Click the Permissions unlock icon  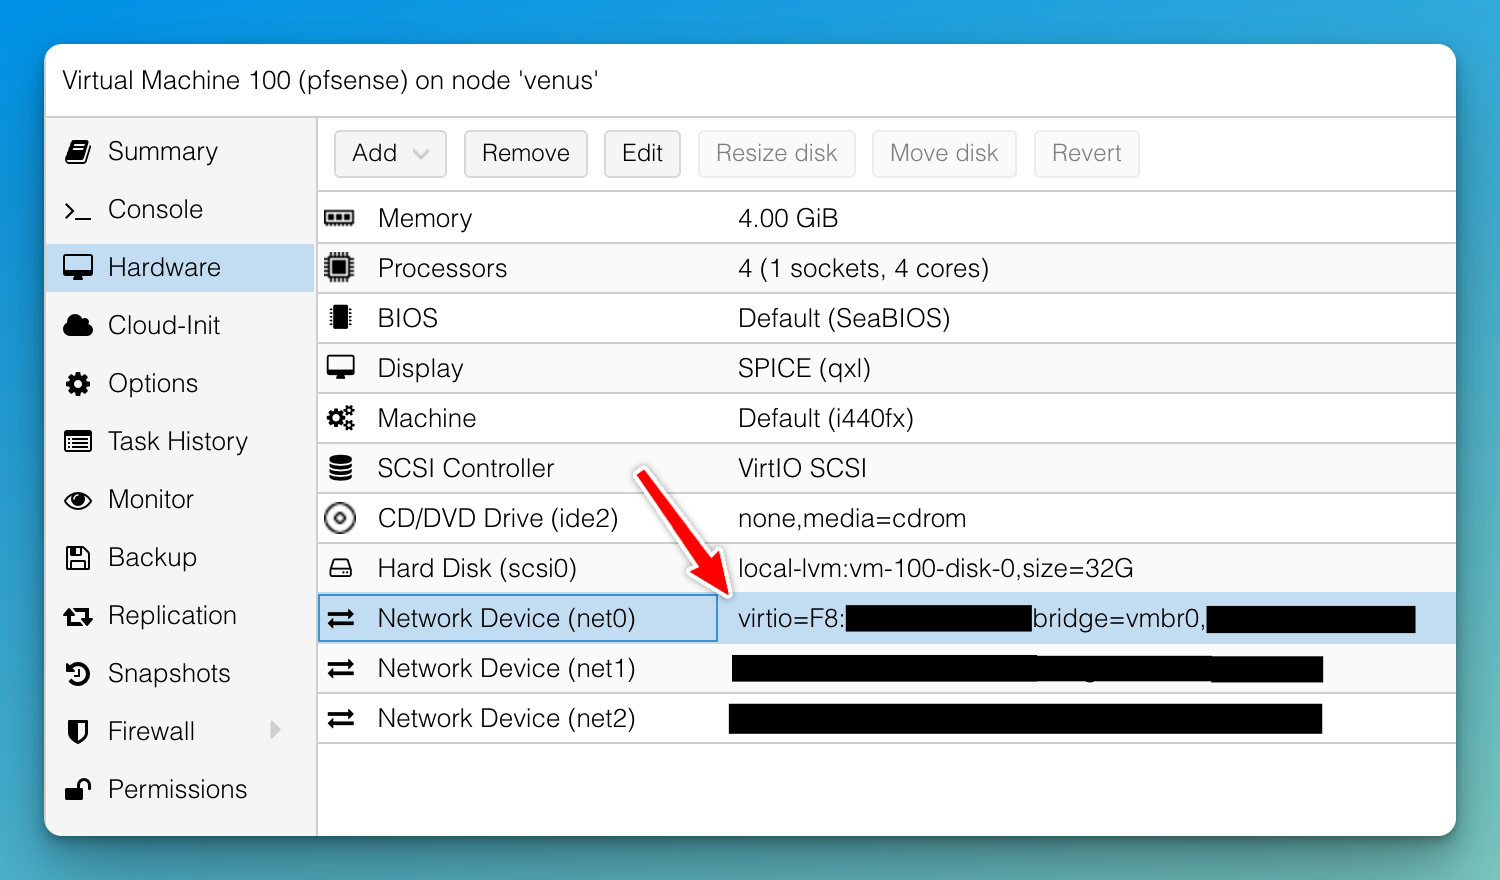tap(78, 790)
